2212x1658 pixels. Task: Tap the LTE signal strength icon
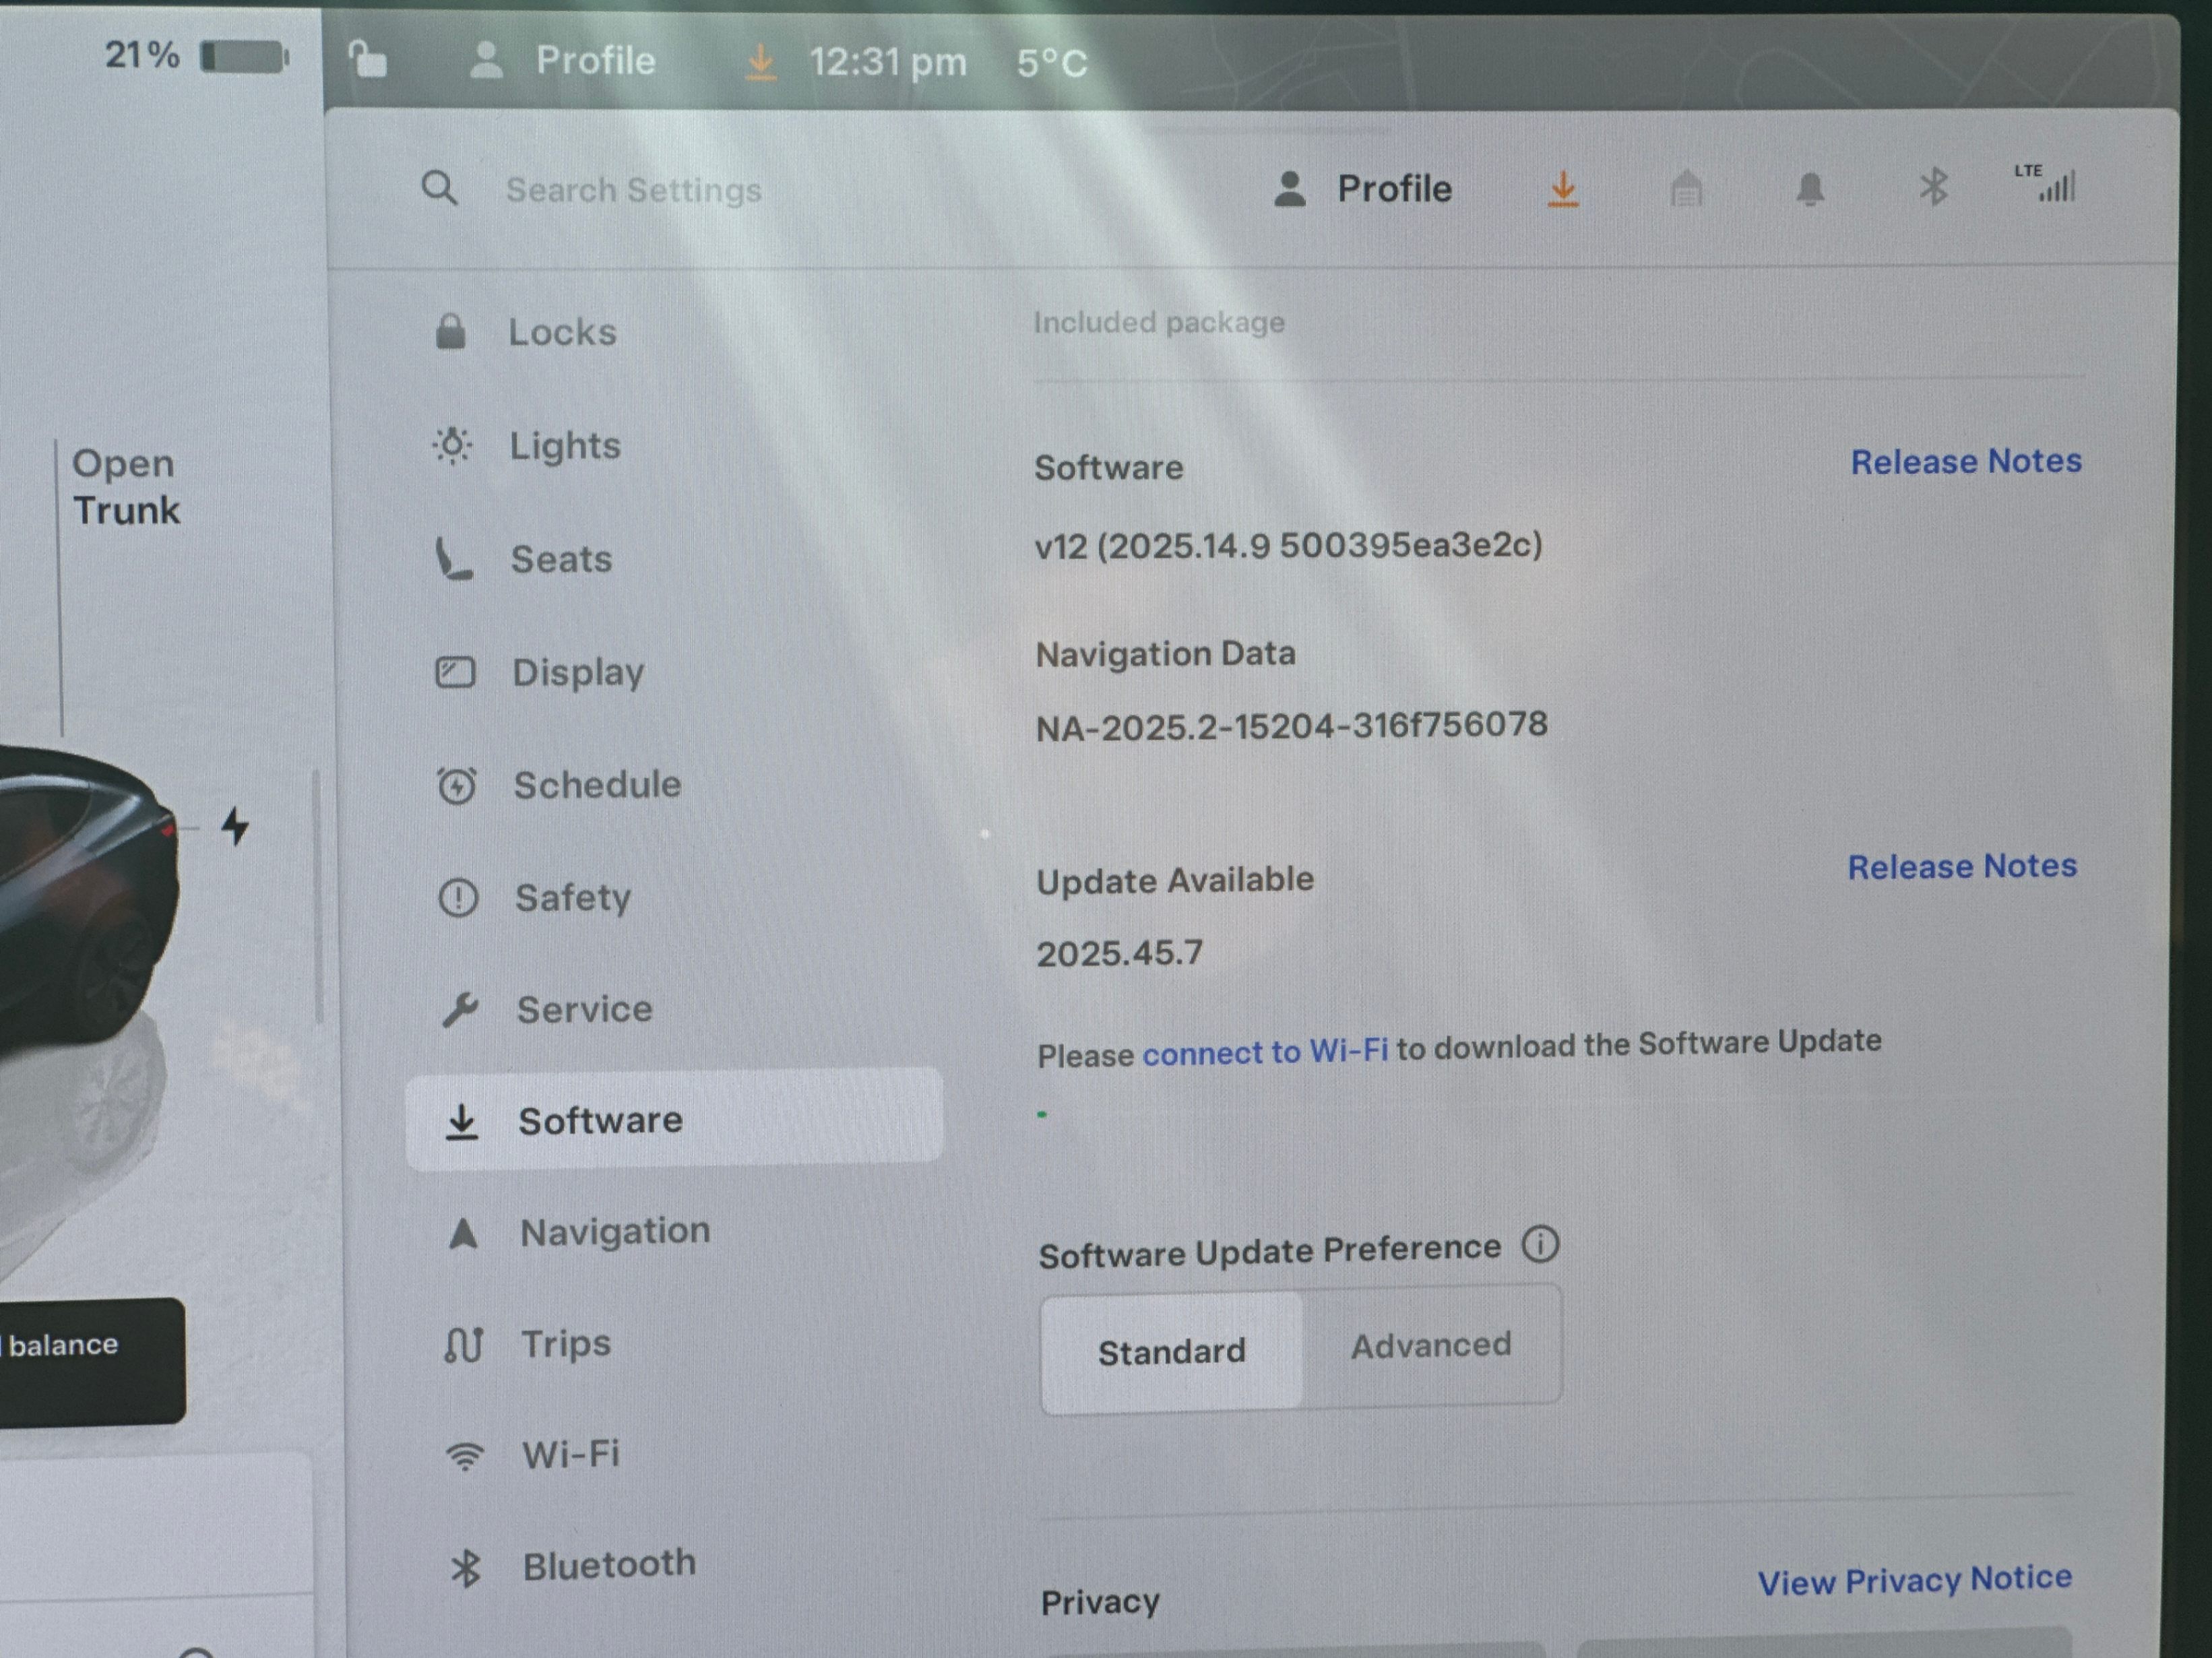[2047, 184]
